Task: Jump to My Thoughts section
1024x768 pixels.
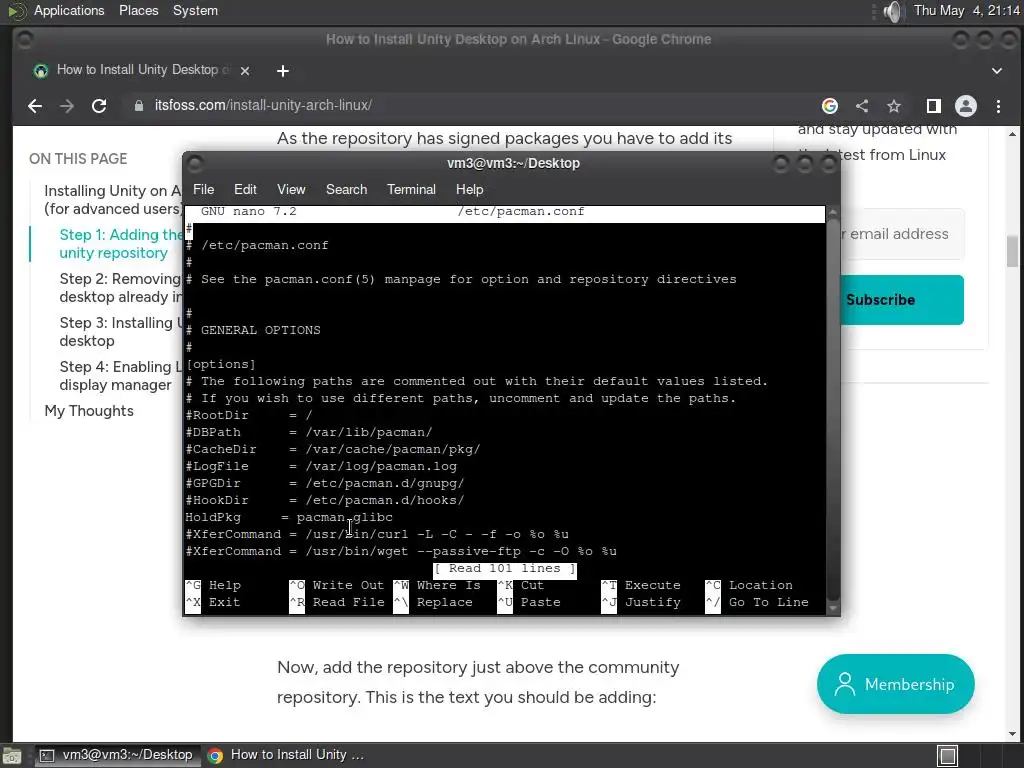Action: click(89, 411)
